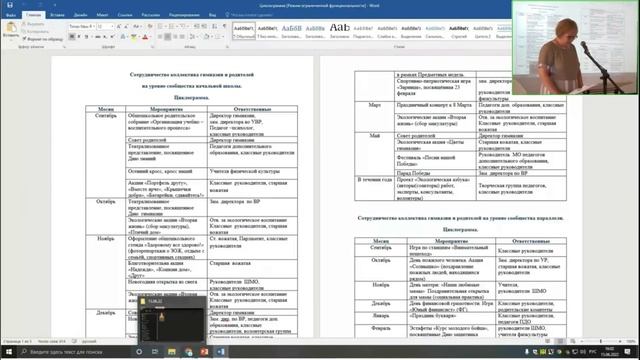The height and width of the screenshot is (360, 640).
Task: Toggle Align Right
Action: pos(175,37)
